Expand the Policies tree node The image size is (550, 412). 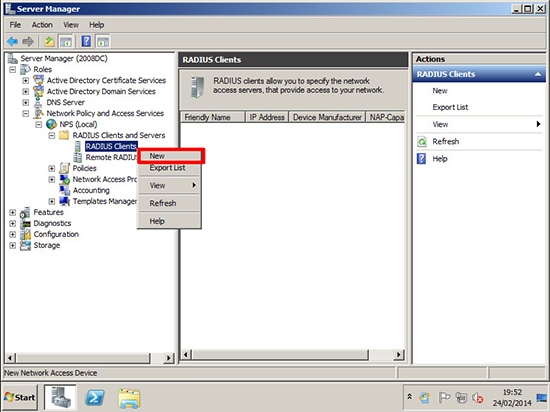click(52, 168)
